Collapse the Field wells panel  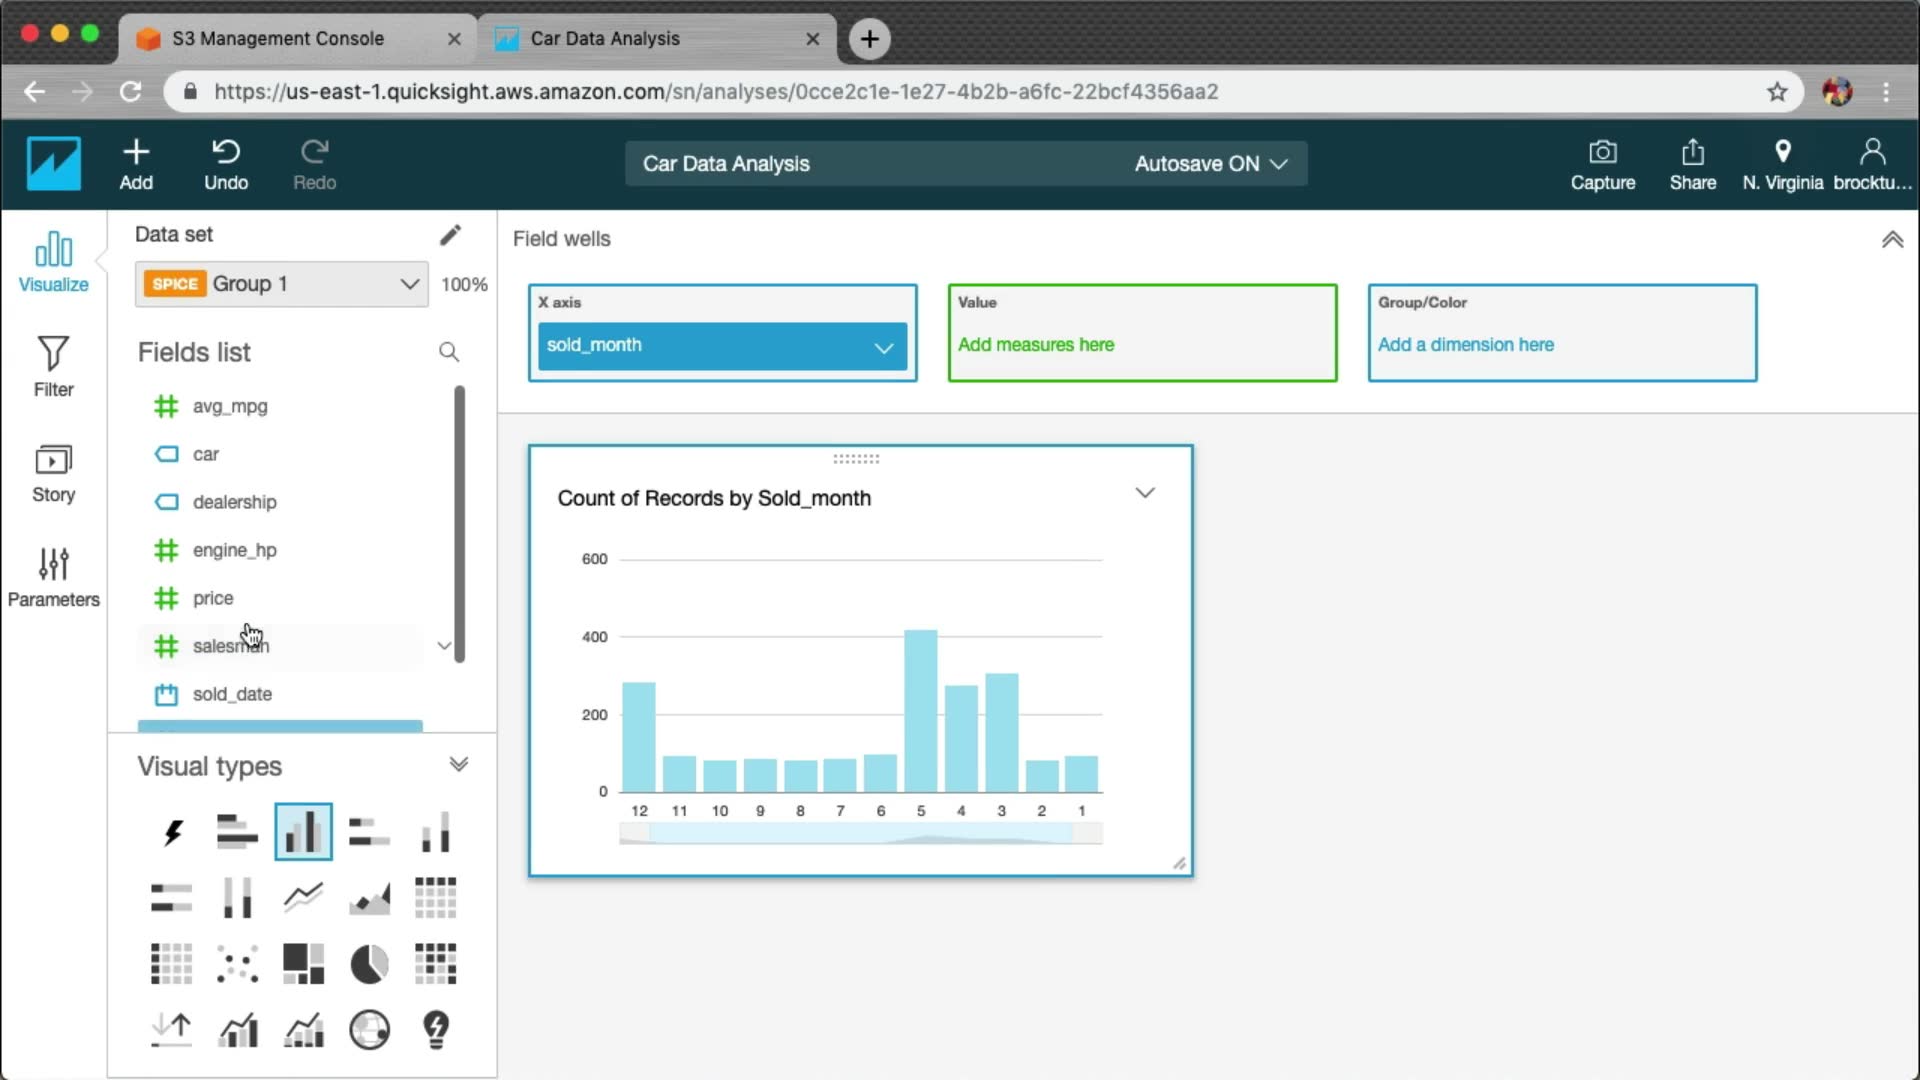click(1892, 240)
